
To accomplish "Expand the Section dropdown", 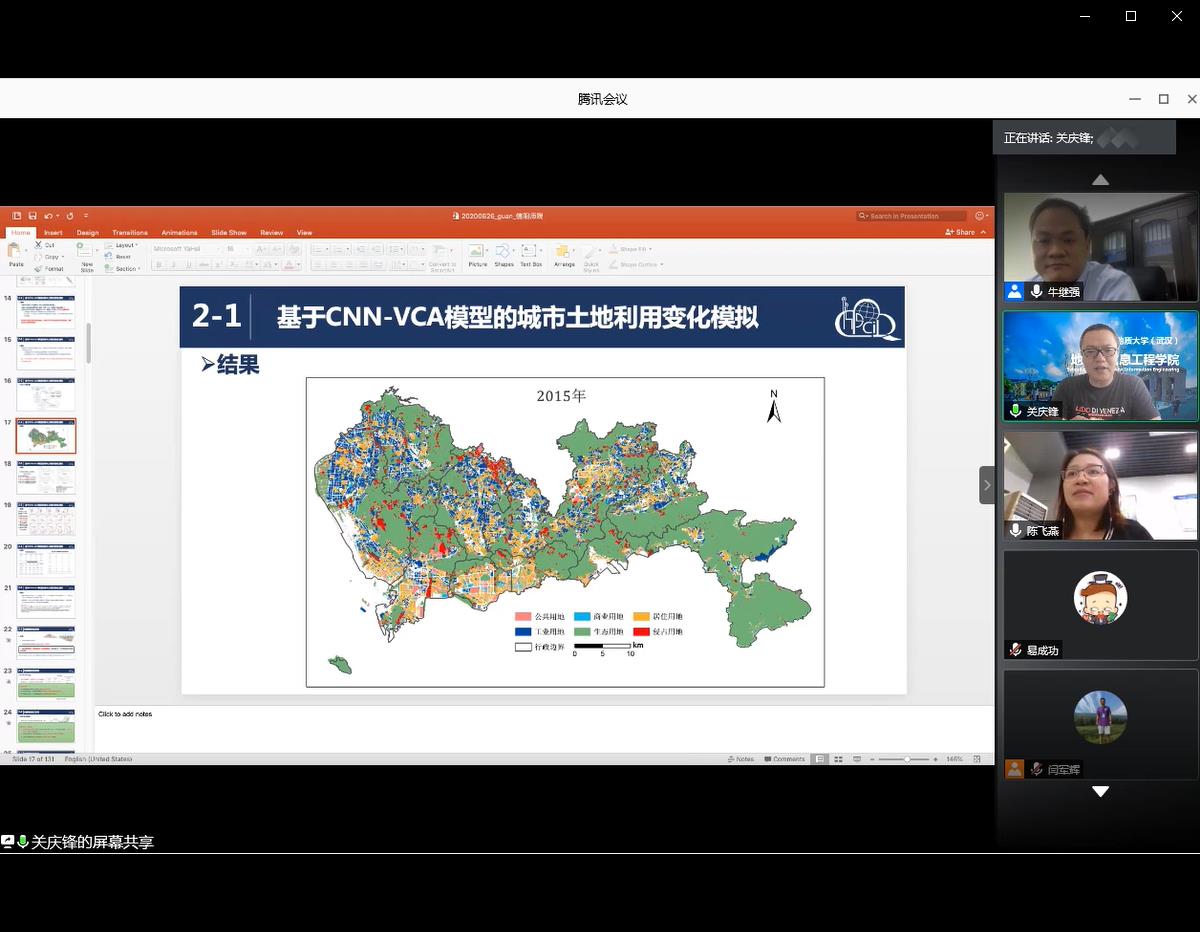I will pyautogui.click(x=126, y=268).
